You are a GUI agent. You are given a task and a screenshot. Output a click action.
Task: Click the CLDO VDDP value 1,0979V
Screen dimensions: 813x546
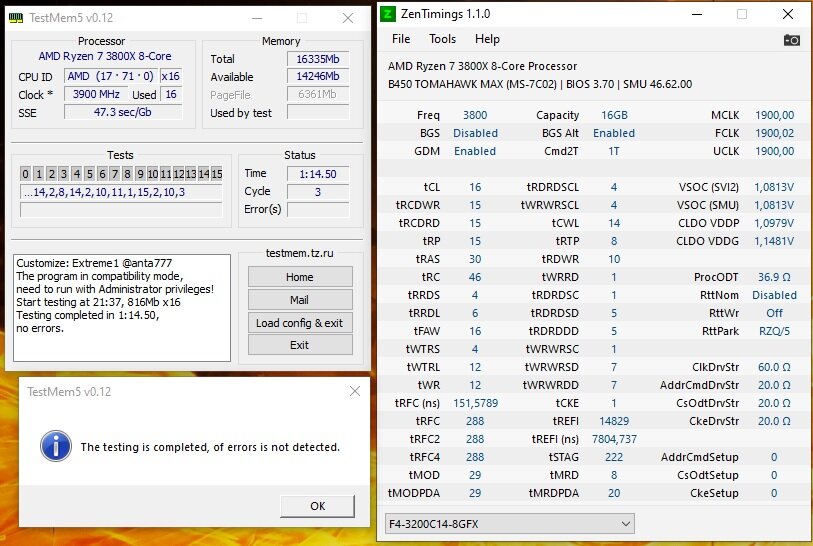(774, 223)
